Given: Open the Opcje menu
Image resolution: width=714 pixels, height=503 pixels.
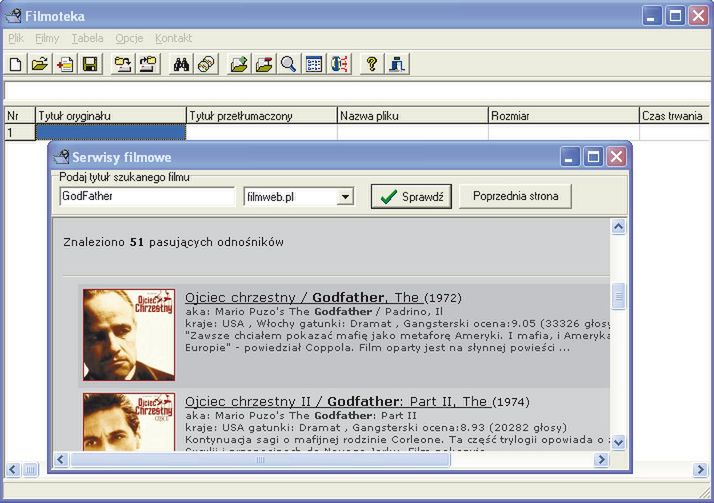Looking at the screenshot, I should click(x=129, y=38).
